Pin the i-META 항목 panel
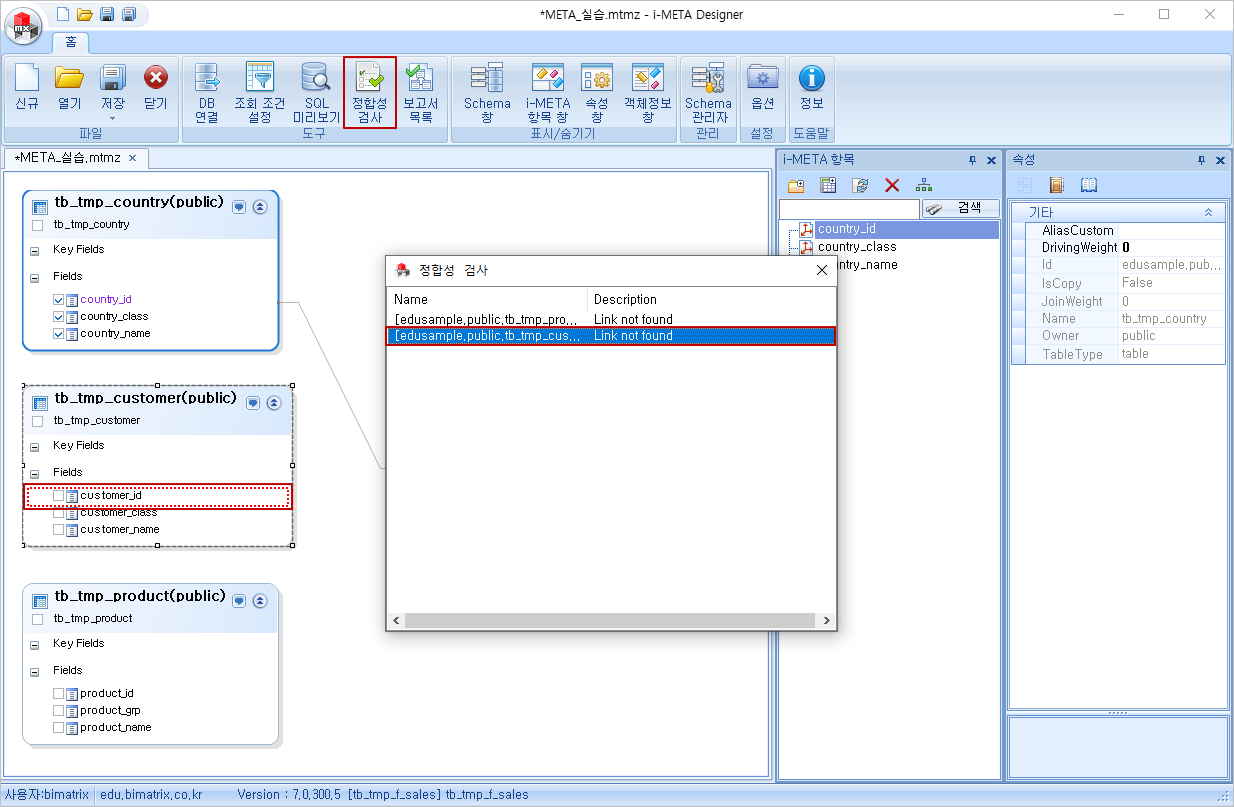The width and height of the screenshot is (1234, 807). coord(973,160)
